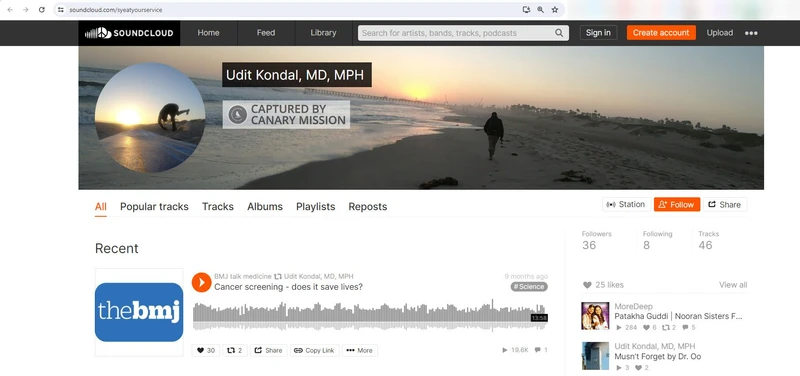Screen dimensions: 800x376
Task: Follow Udit Kondal
Action: [677, 205]
